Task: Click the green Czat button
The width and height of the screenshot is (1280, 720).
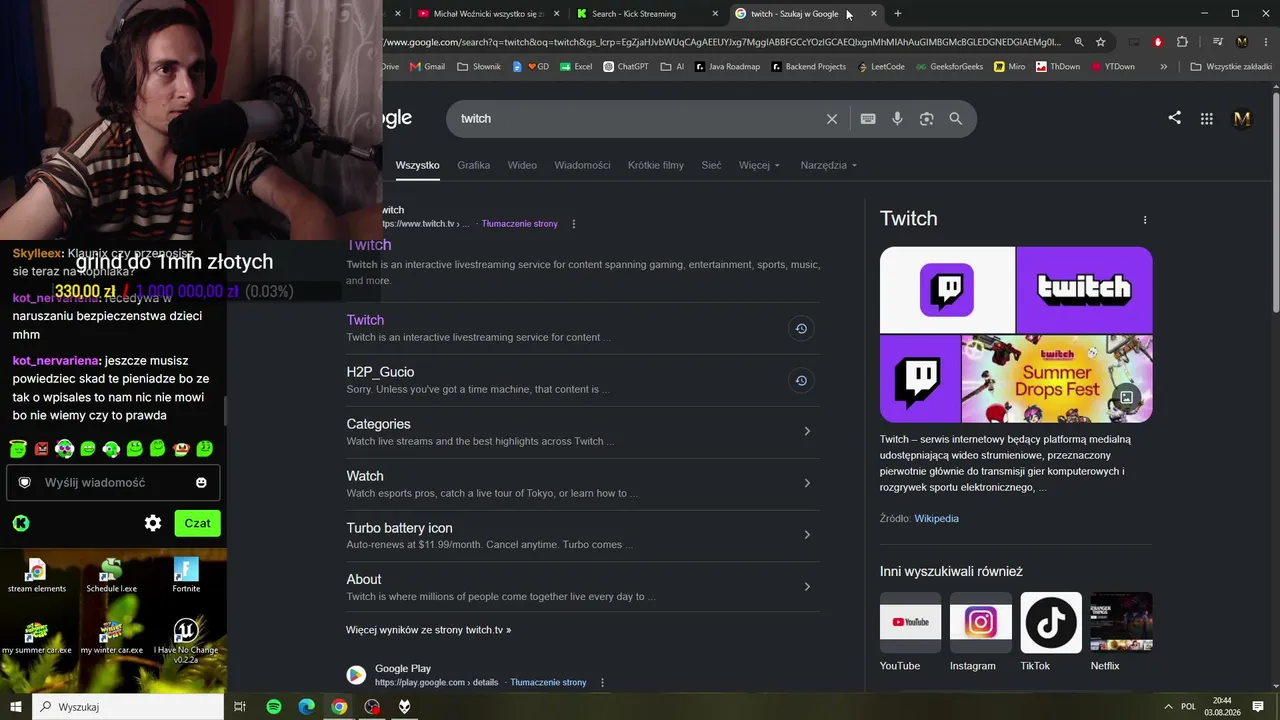Action: click(x=197, y=523)
